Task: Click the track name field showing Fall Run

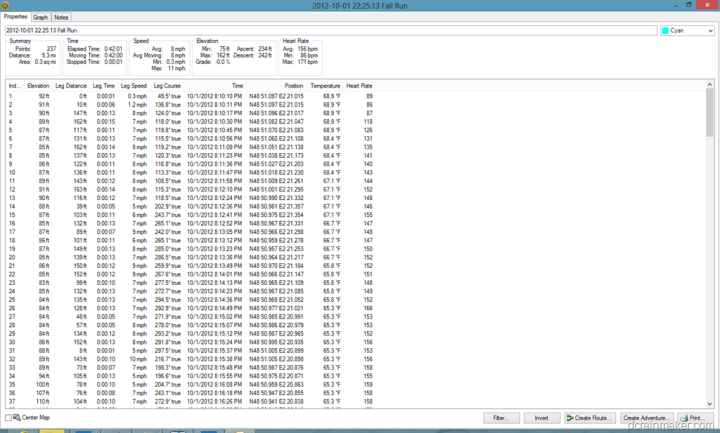Action: [x=331, y=30]
